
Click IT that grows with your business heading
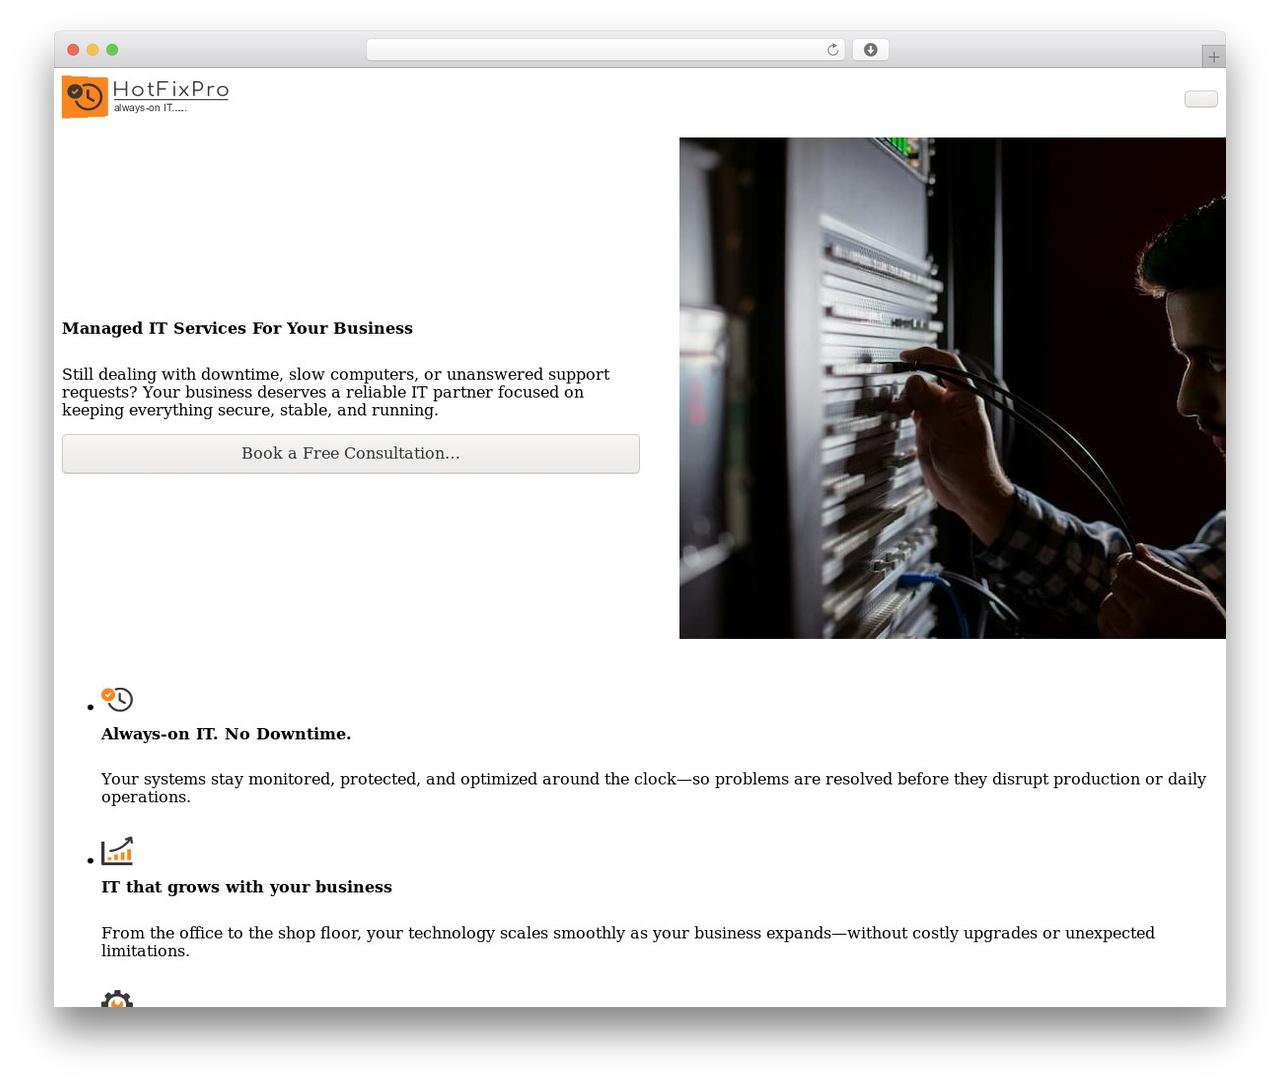tap(246, 887)
